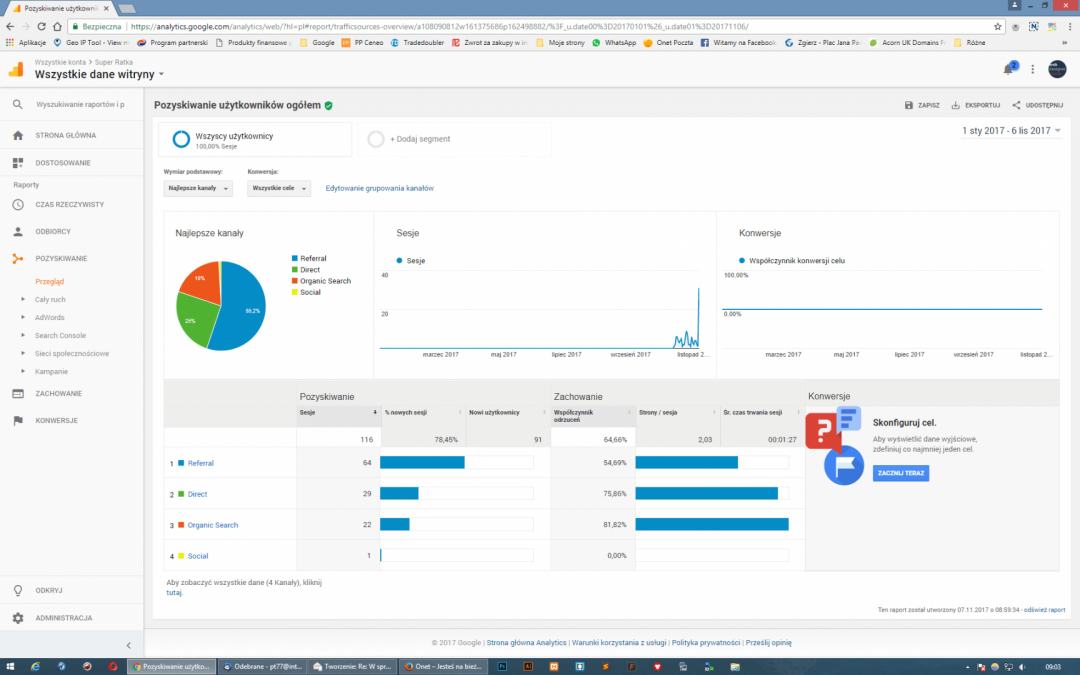Open Czas rzeczywisty in sidebar menu
This screenshot has width=1080, height=675.
[70, 204]
